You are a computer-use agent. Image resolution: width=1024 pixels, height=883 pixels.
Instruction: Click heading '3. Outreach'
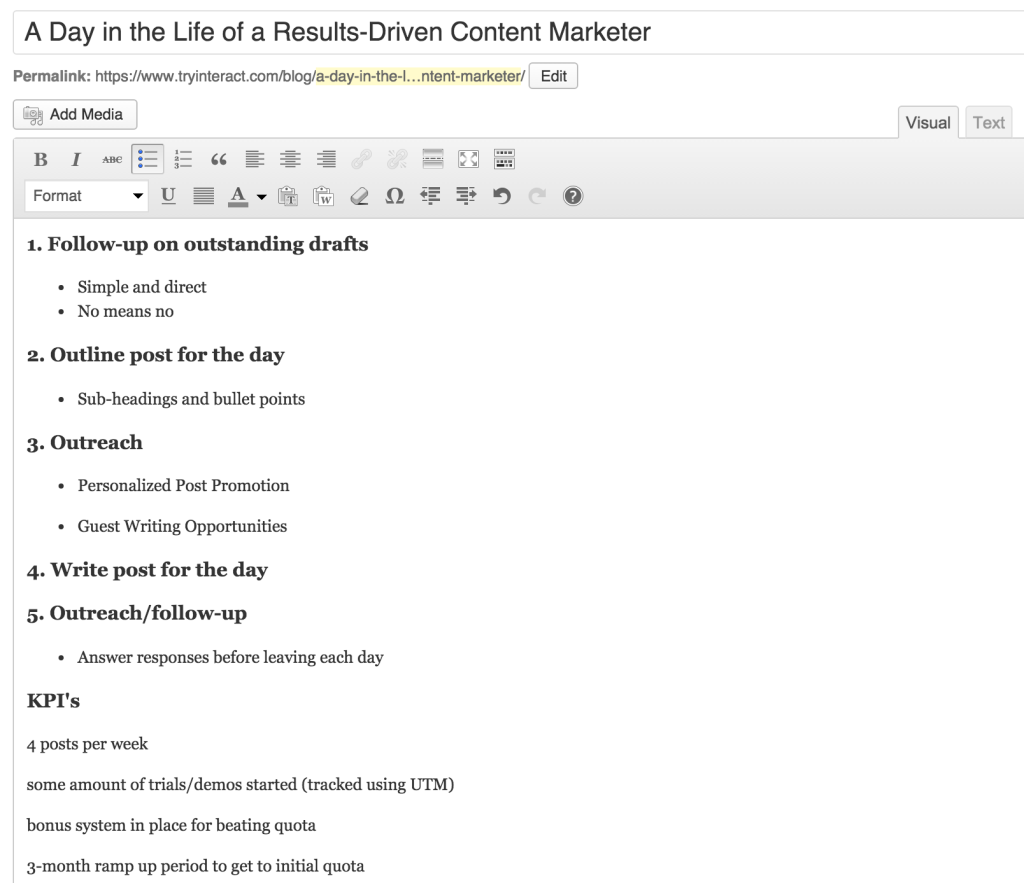(x=84, y=443)
